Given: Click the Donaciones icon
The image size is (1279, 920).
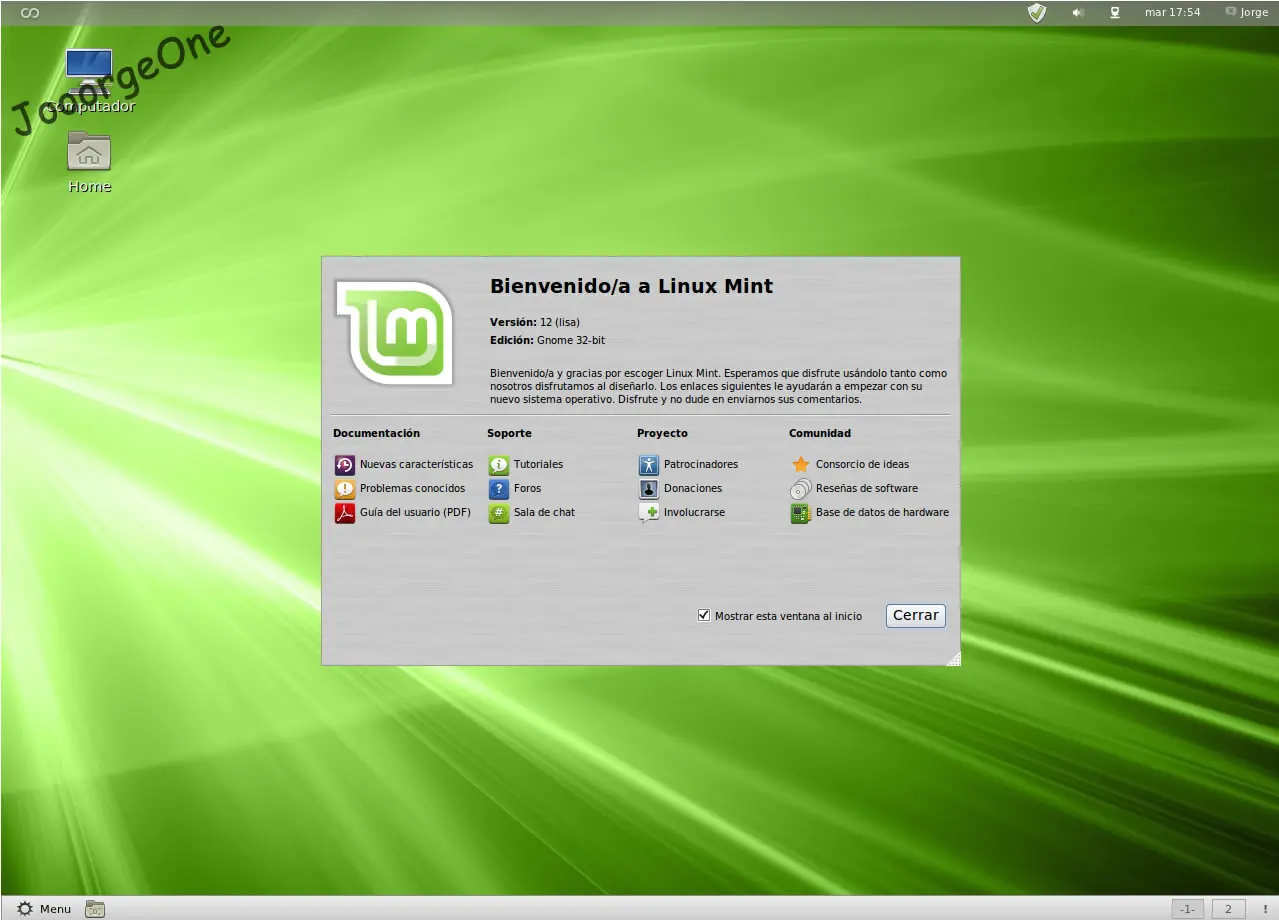Looking at the screenshot, I should (x=648, y=489).
